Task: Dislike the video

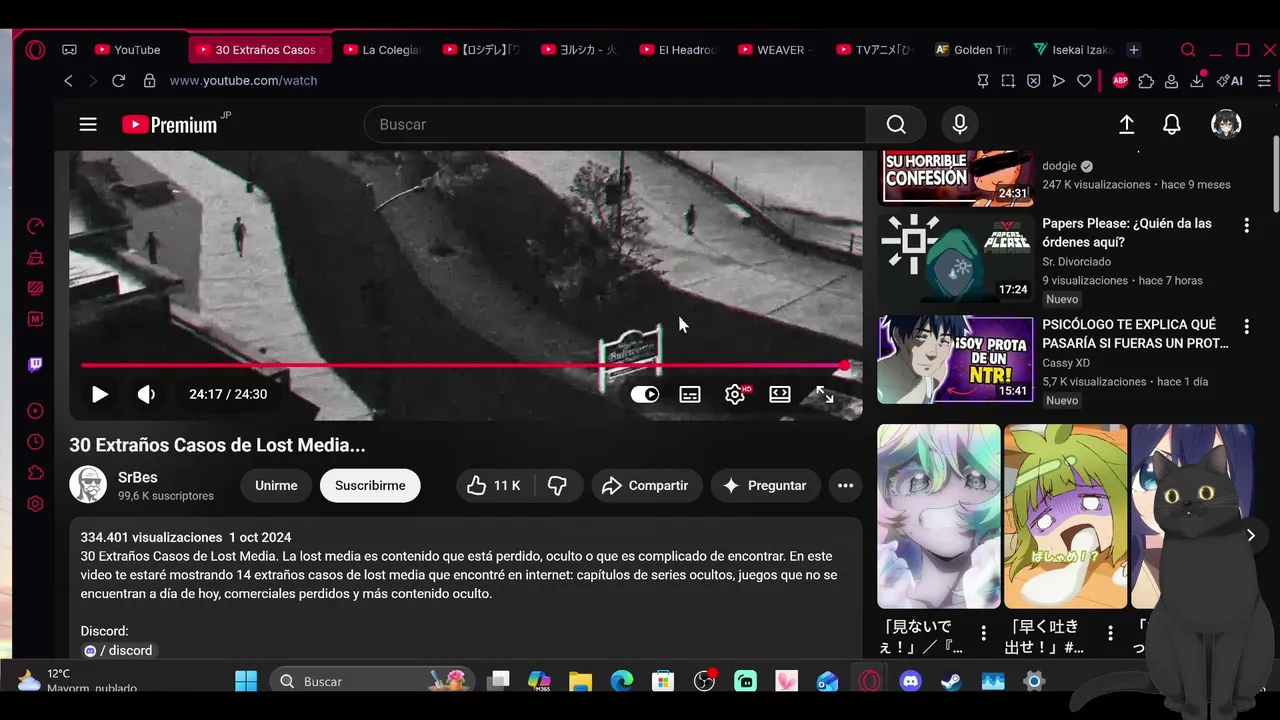Action: [558, 485]
